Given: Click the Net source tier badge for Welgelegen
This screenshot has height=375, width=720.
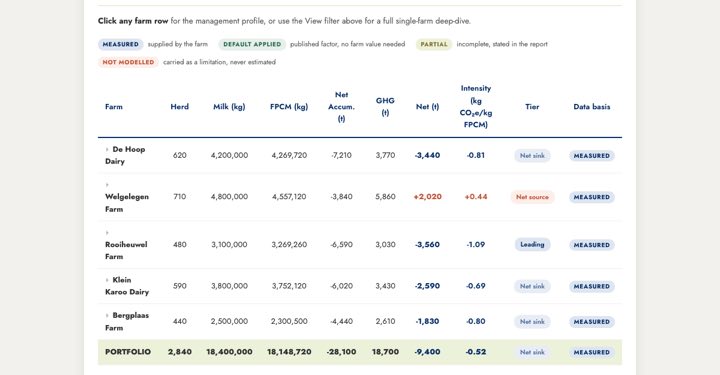Looking at the screenshot, I should click(532, 197).
